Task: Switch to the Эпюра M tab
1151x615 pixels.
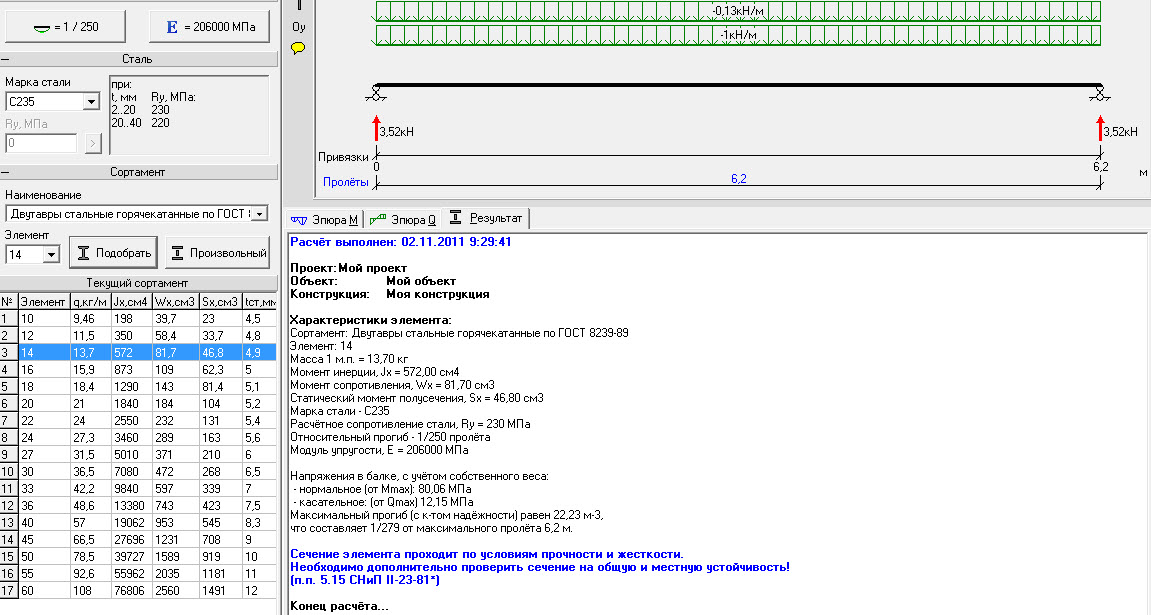Action: point(324,219)
